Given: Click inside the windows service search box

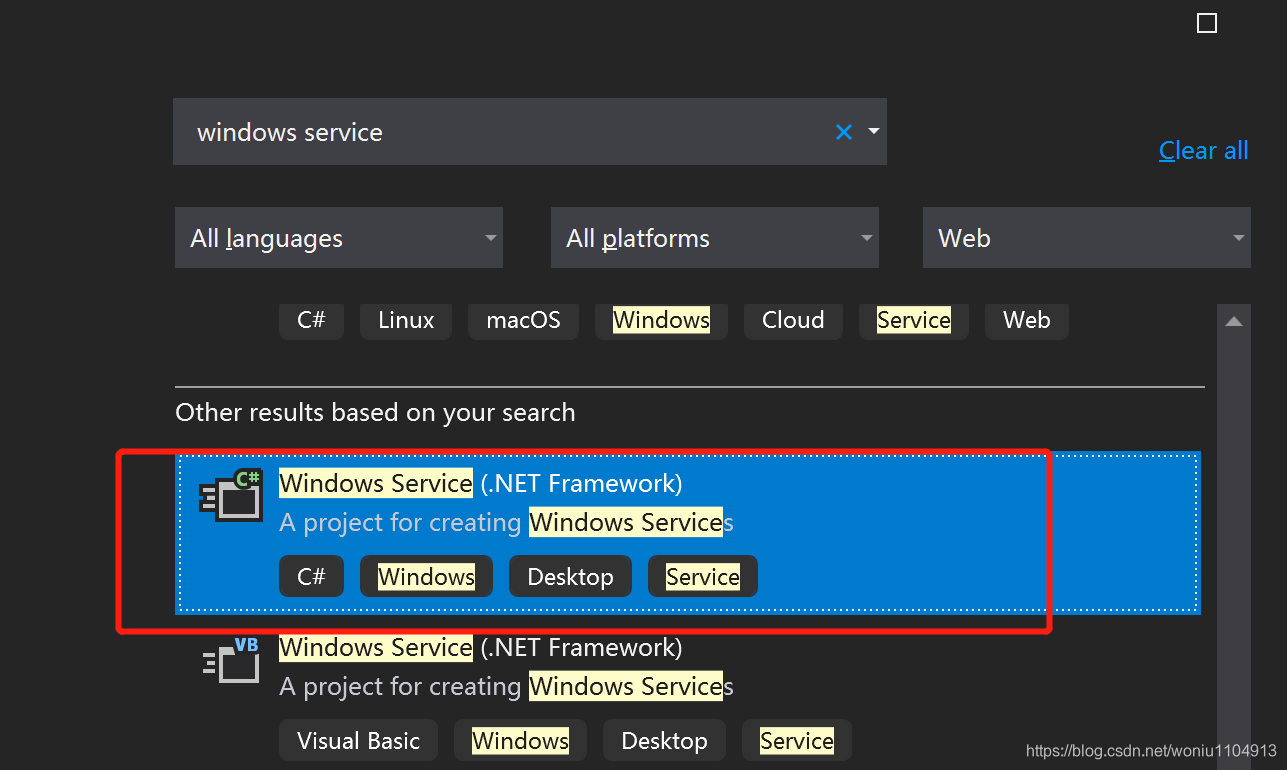Looking at the screenshot, I should tap(450, 131).
